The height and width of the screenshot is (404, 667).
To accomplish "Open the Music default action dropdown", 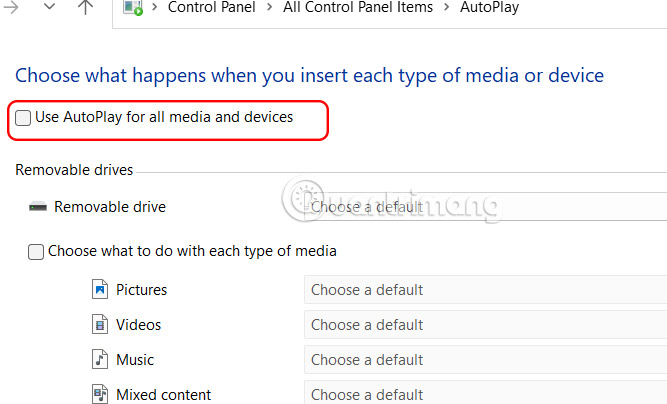I will (x=485, y=360).
